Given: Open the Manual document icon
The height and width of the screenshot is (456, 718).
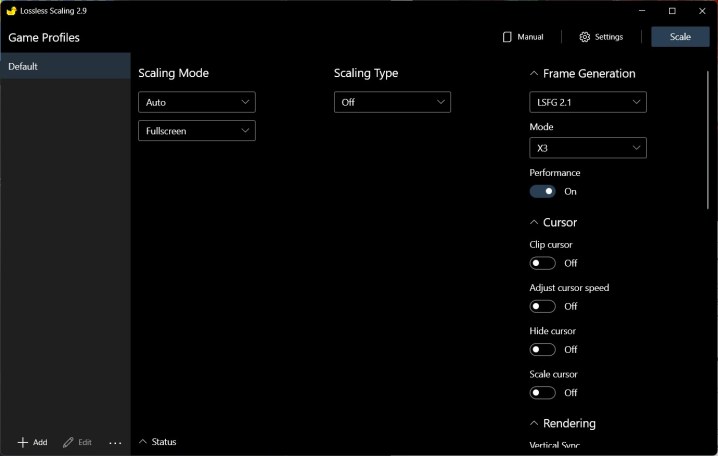Looking at the screenshot, I should (x=507, y=37).
